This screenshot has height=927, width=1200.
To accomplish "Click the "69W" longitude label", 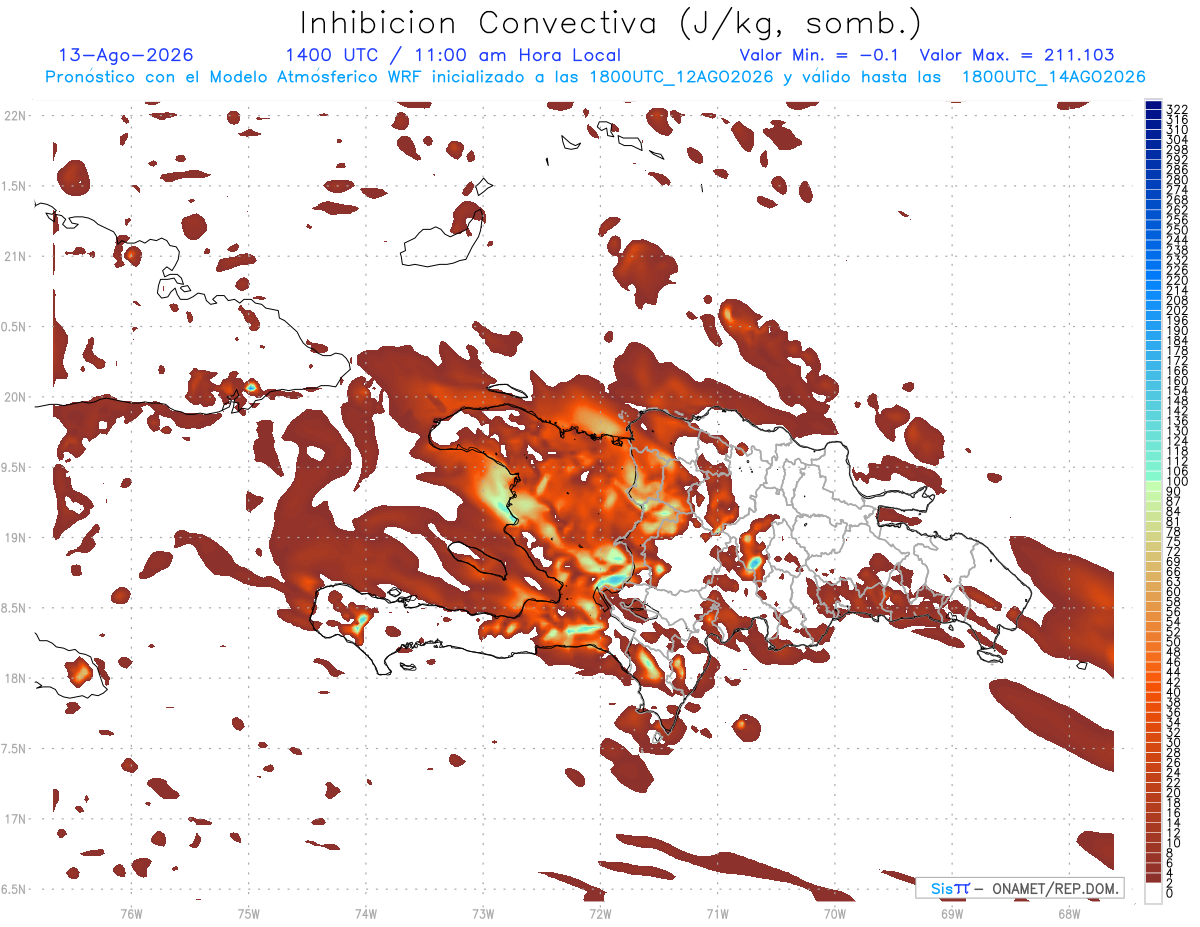I will point(951,913).
